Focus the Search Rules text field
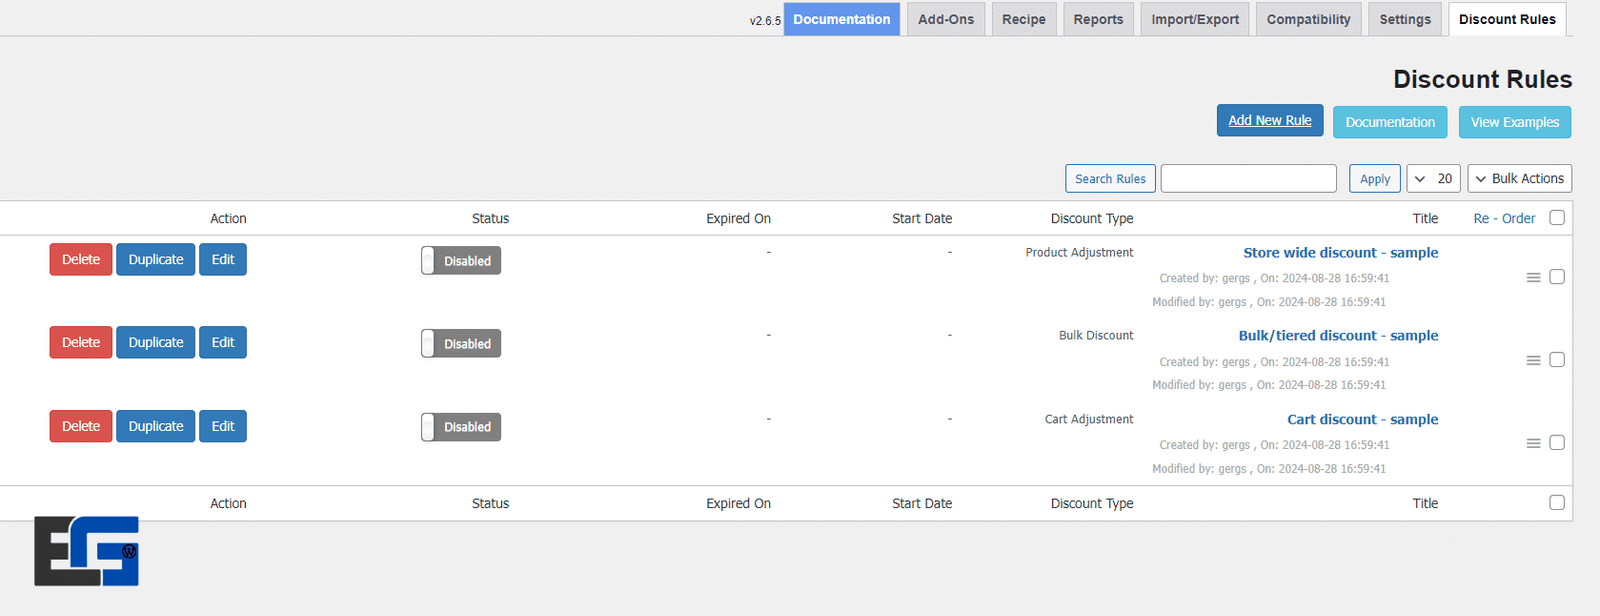This screenshot has width=1600, height=616. pyautogui.click(x=1248, y=179)
